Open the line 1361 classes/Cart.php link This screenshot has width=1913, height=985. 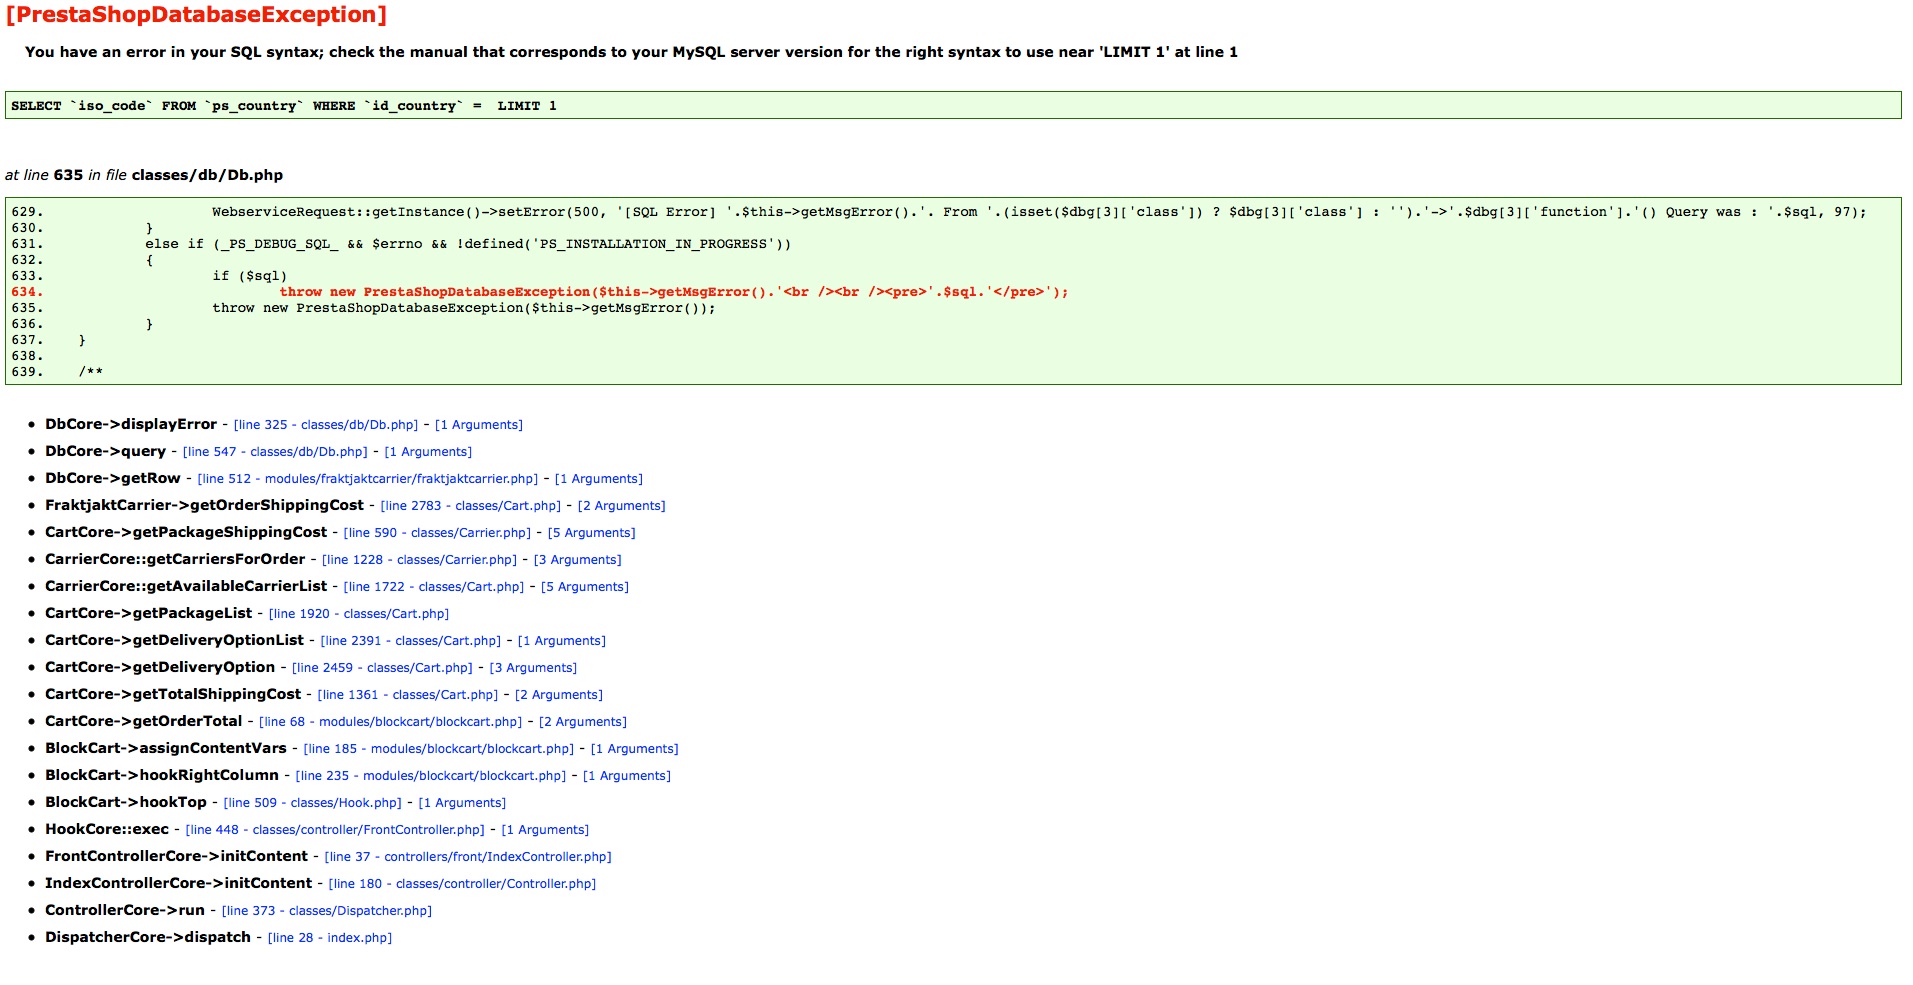click(408, 695)
